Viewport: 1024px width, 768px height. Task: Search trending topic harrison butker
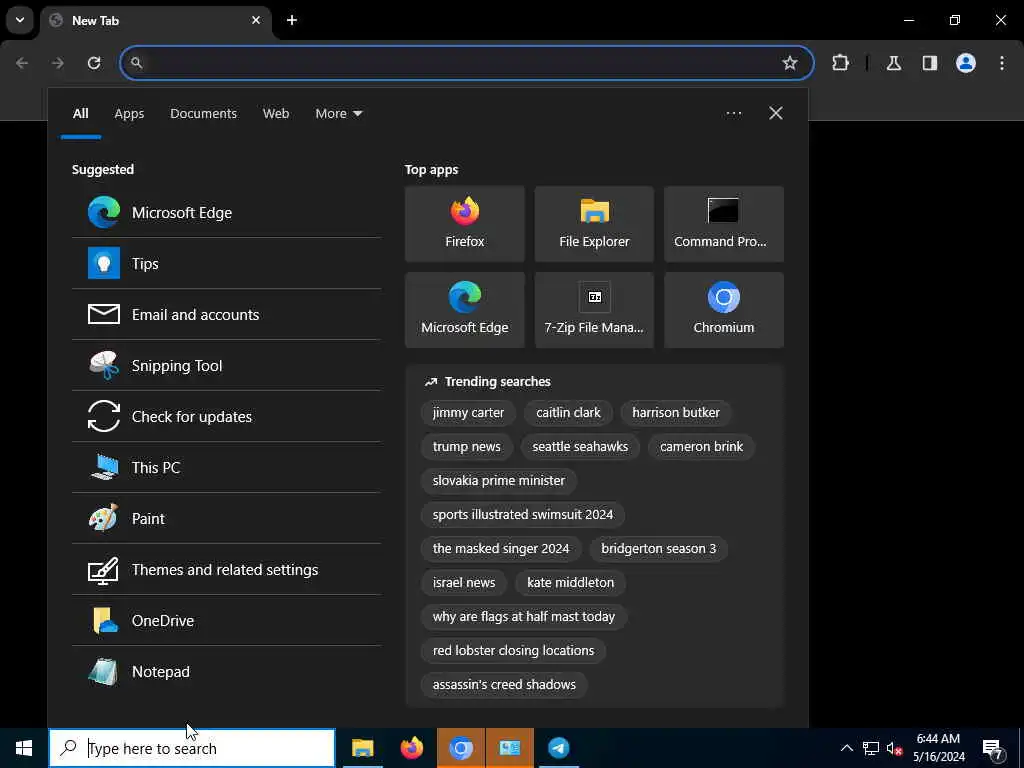click(676, 413)
